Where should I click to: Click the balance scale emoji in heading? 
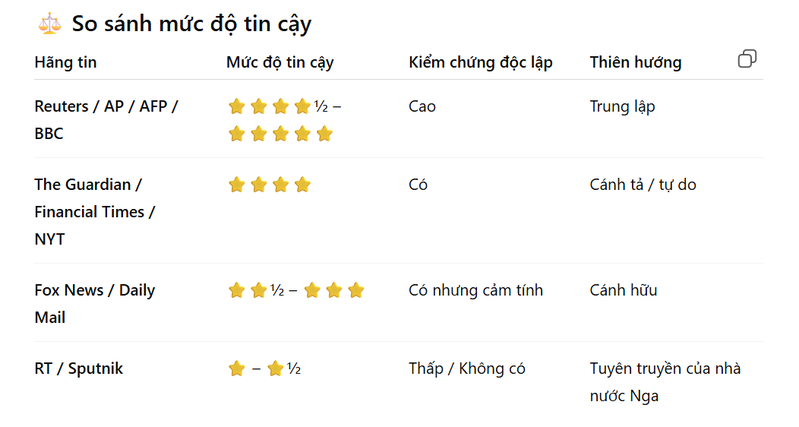[x=47, y=24]
